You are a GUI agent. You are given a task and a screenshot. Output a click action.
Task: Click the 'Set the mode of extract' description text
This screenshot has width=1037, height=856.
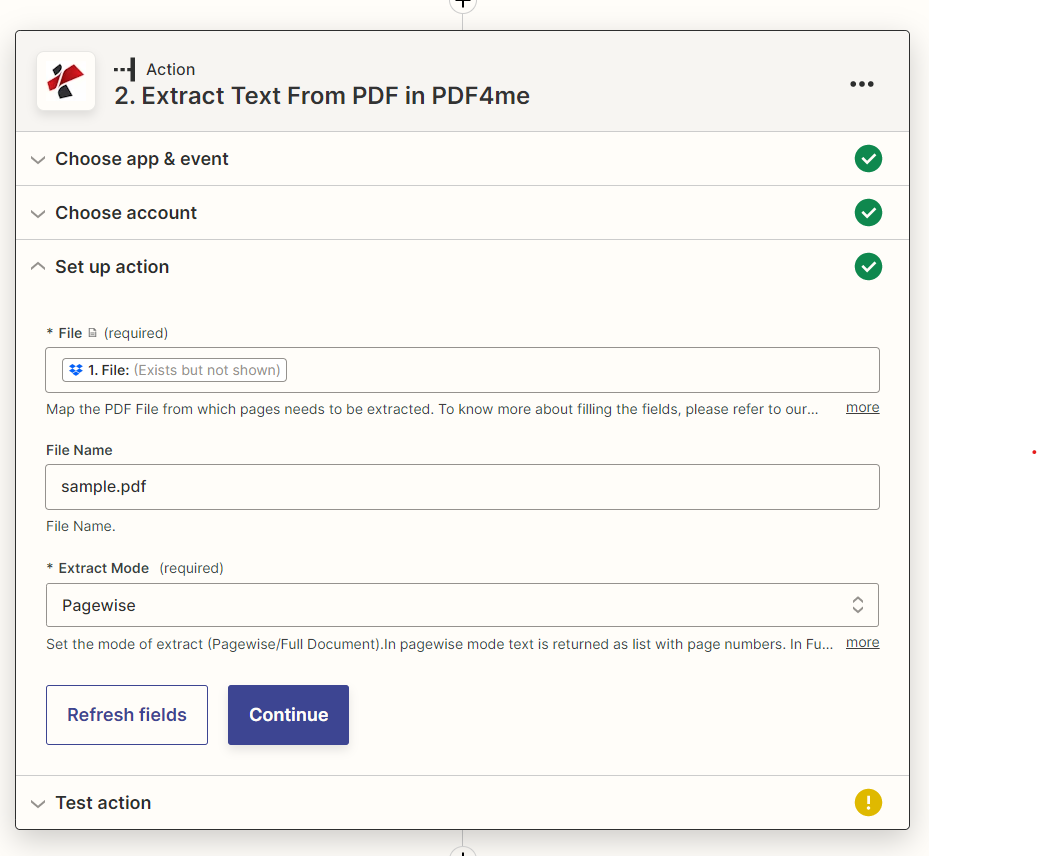439,644
